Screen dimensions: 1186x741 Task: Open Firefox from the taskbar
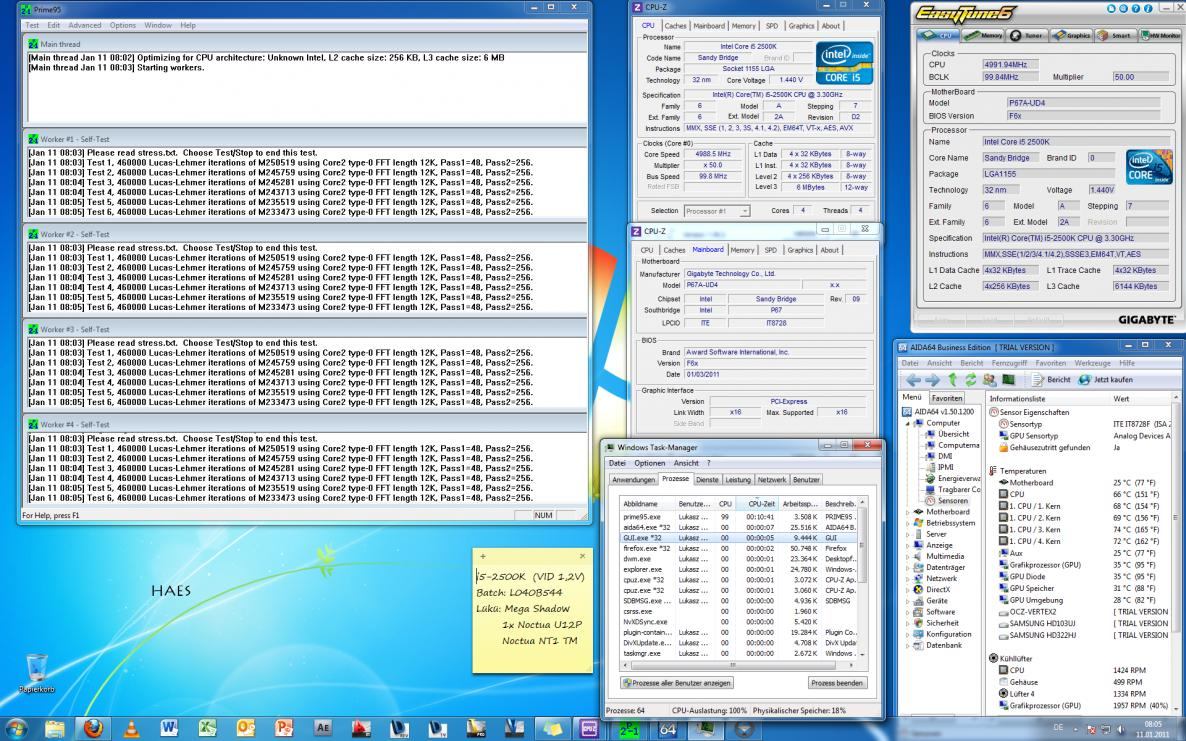(x=93, y=728)
